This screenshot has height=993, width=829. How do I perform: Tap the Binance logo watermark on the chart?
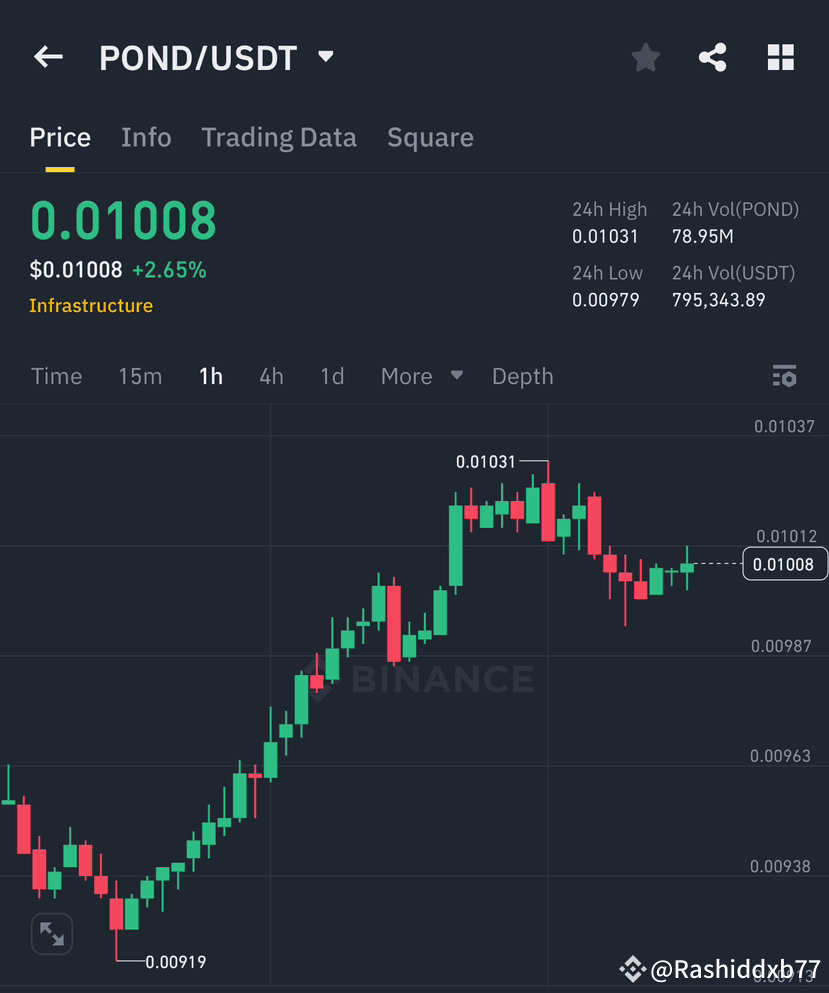point(427,679)
